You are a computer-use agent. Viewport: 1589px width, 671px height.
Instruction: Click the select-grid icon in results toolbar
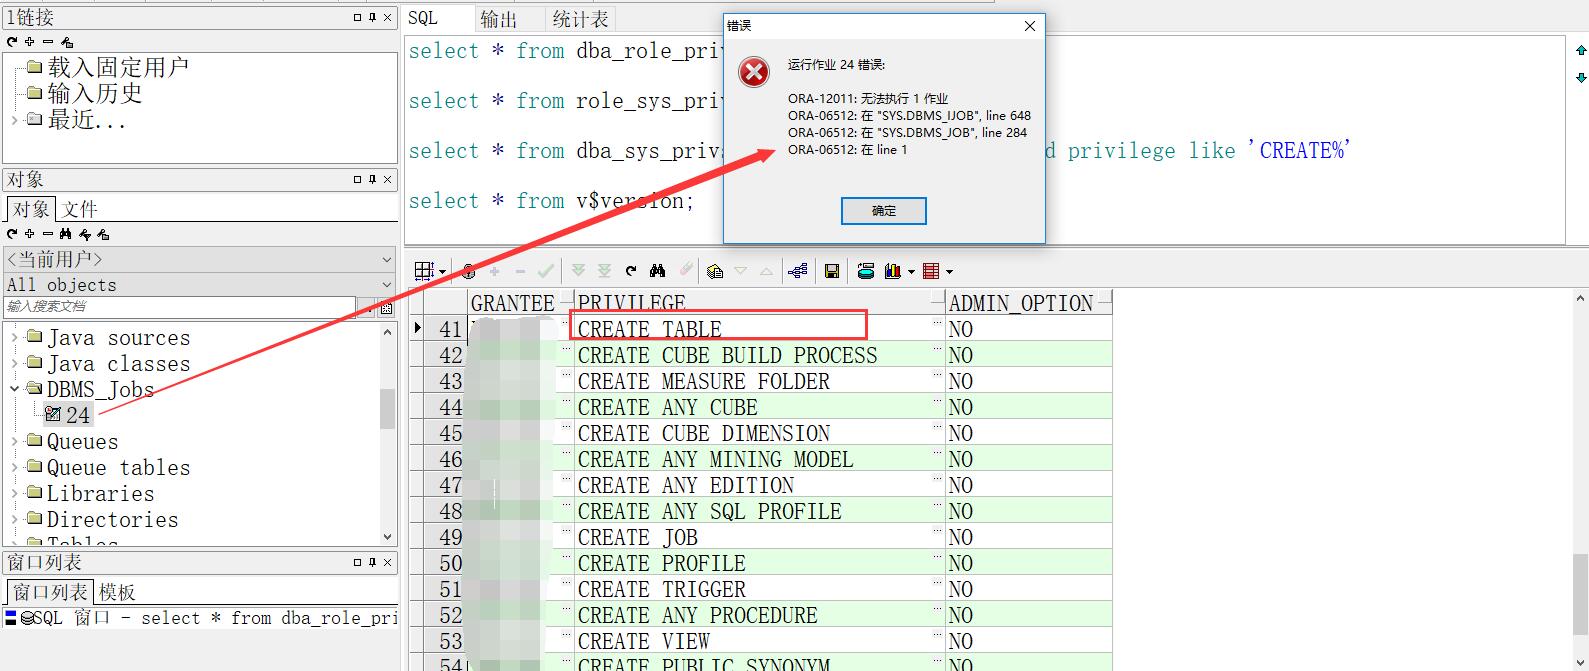point(424,271)
